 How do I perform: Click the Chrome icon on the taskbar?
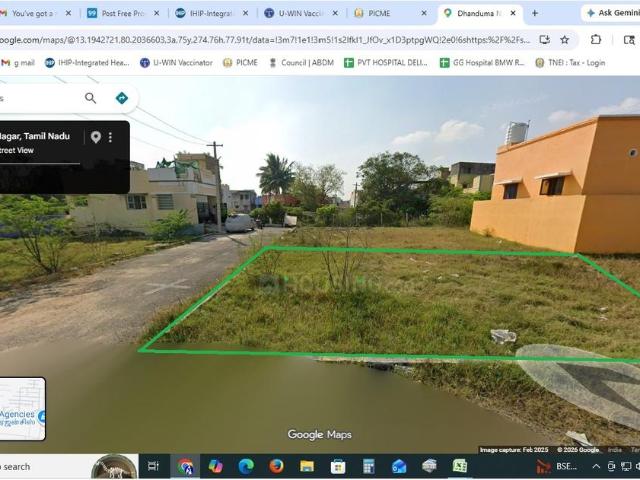pyautogui.click(x=185, y=466)
